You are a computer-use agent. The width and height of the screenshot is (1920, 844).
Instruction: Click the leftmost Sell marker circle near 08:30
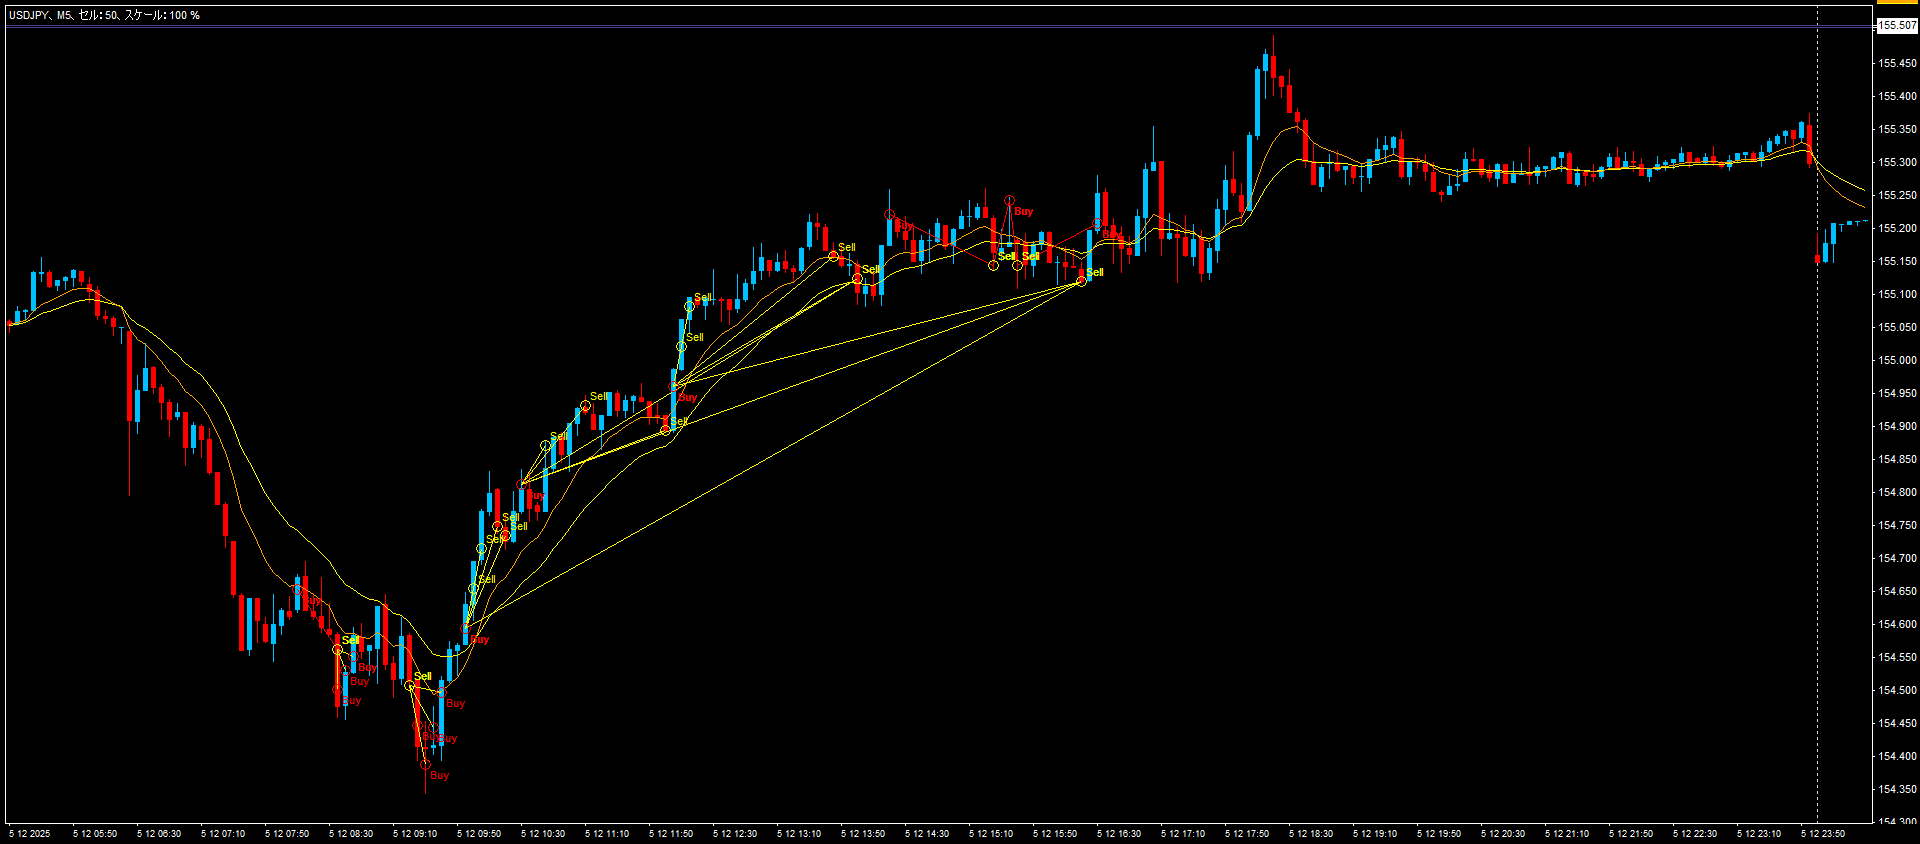click(x=337, y=650)
